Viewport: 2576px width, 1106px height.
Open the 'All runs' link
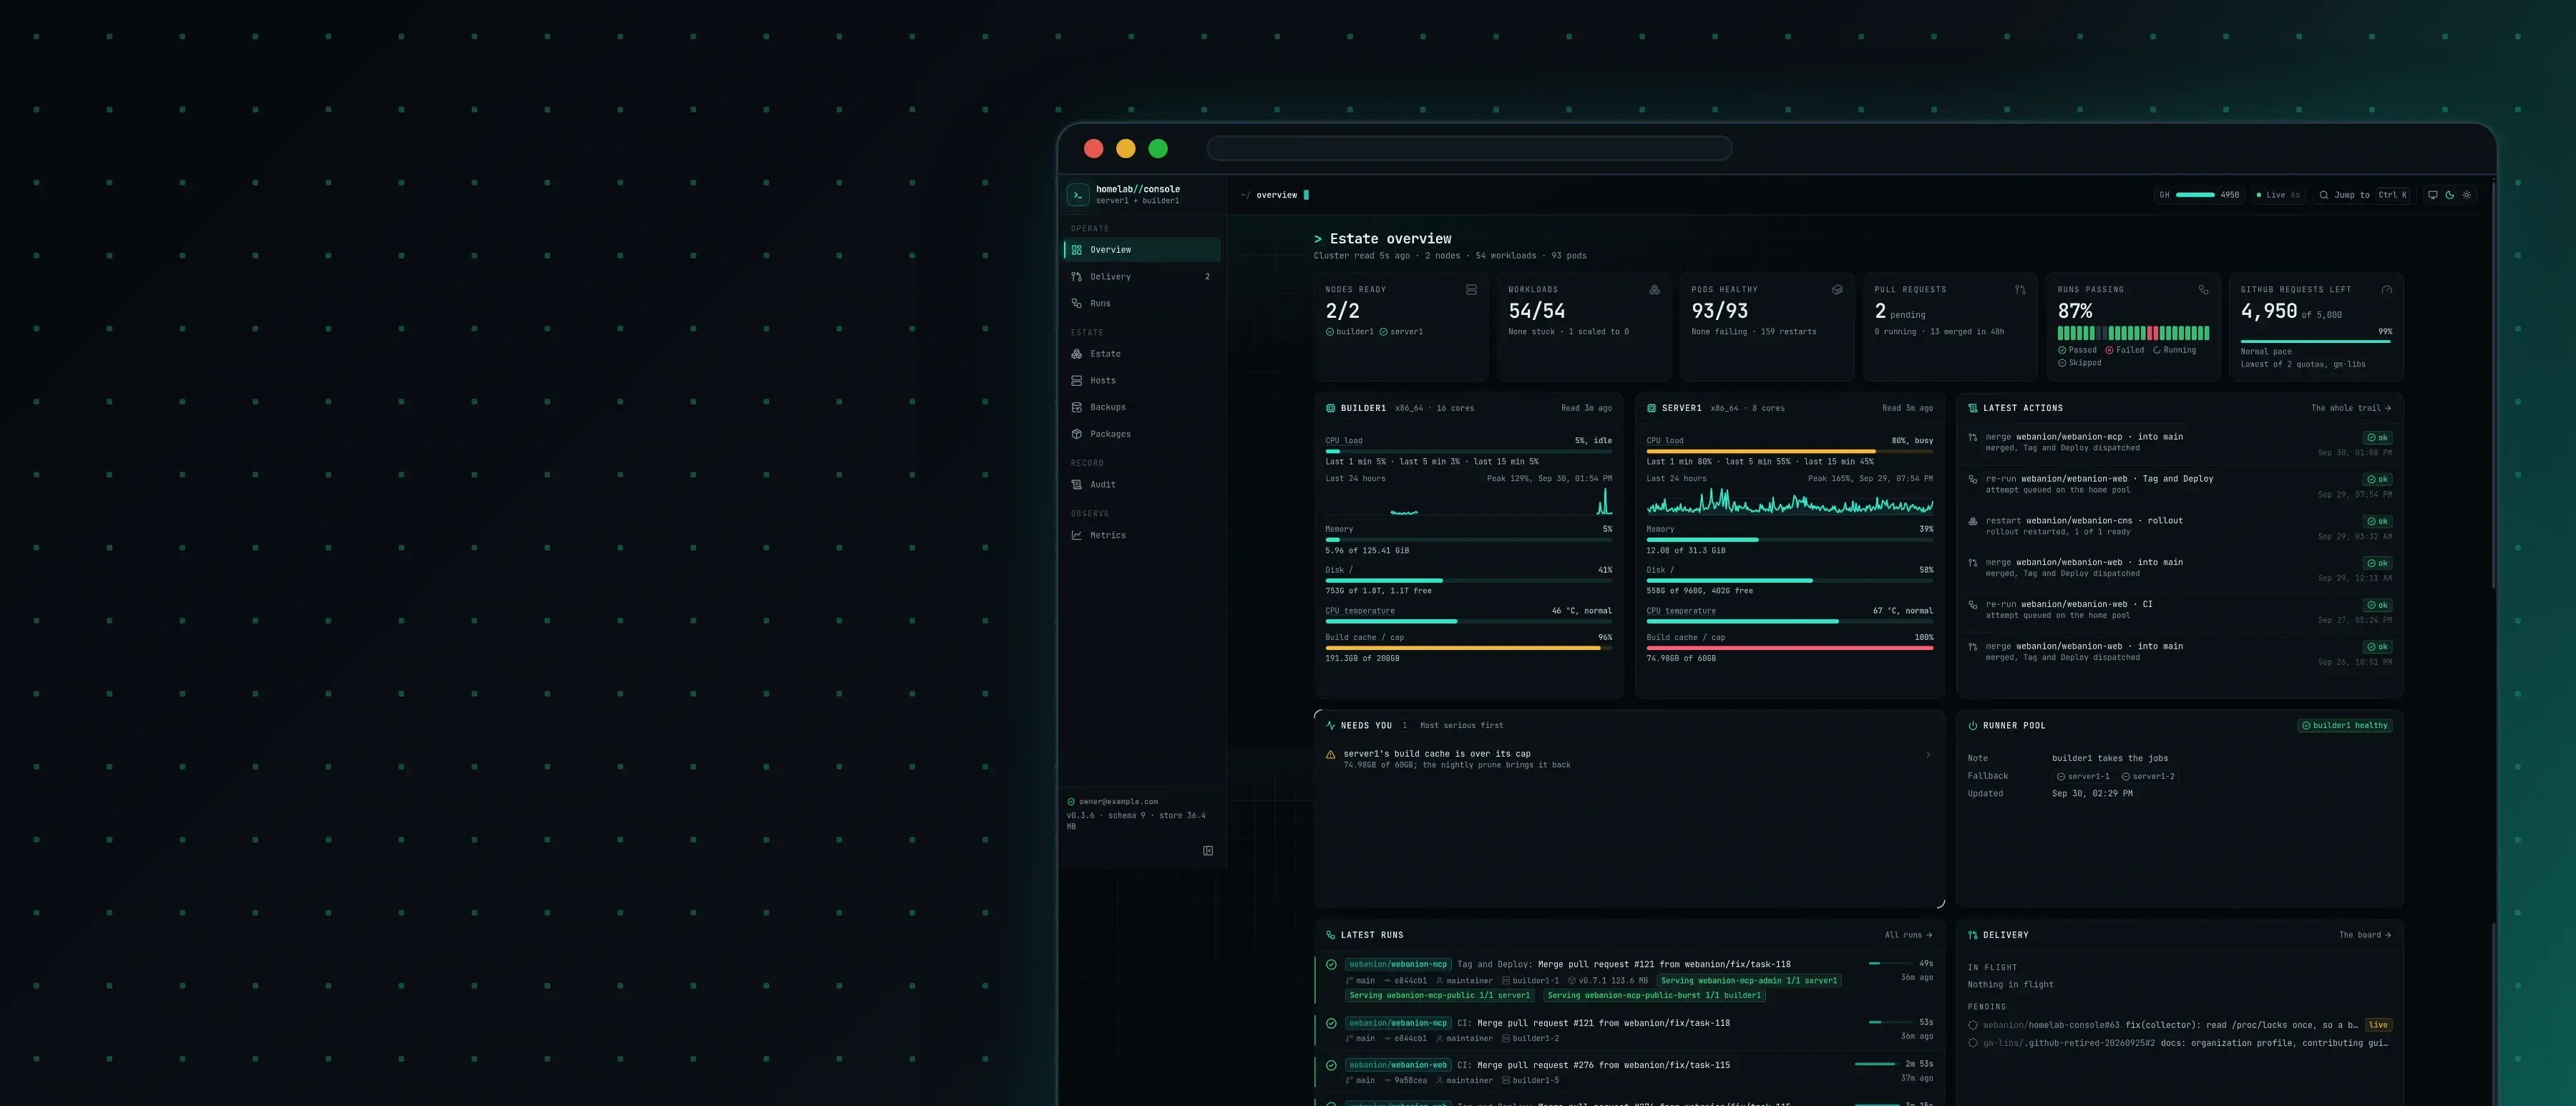1908,935
